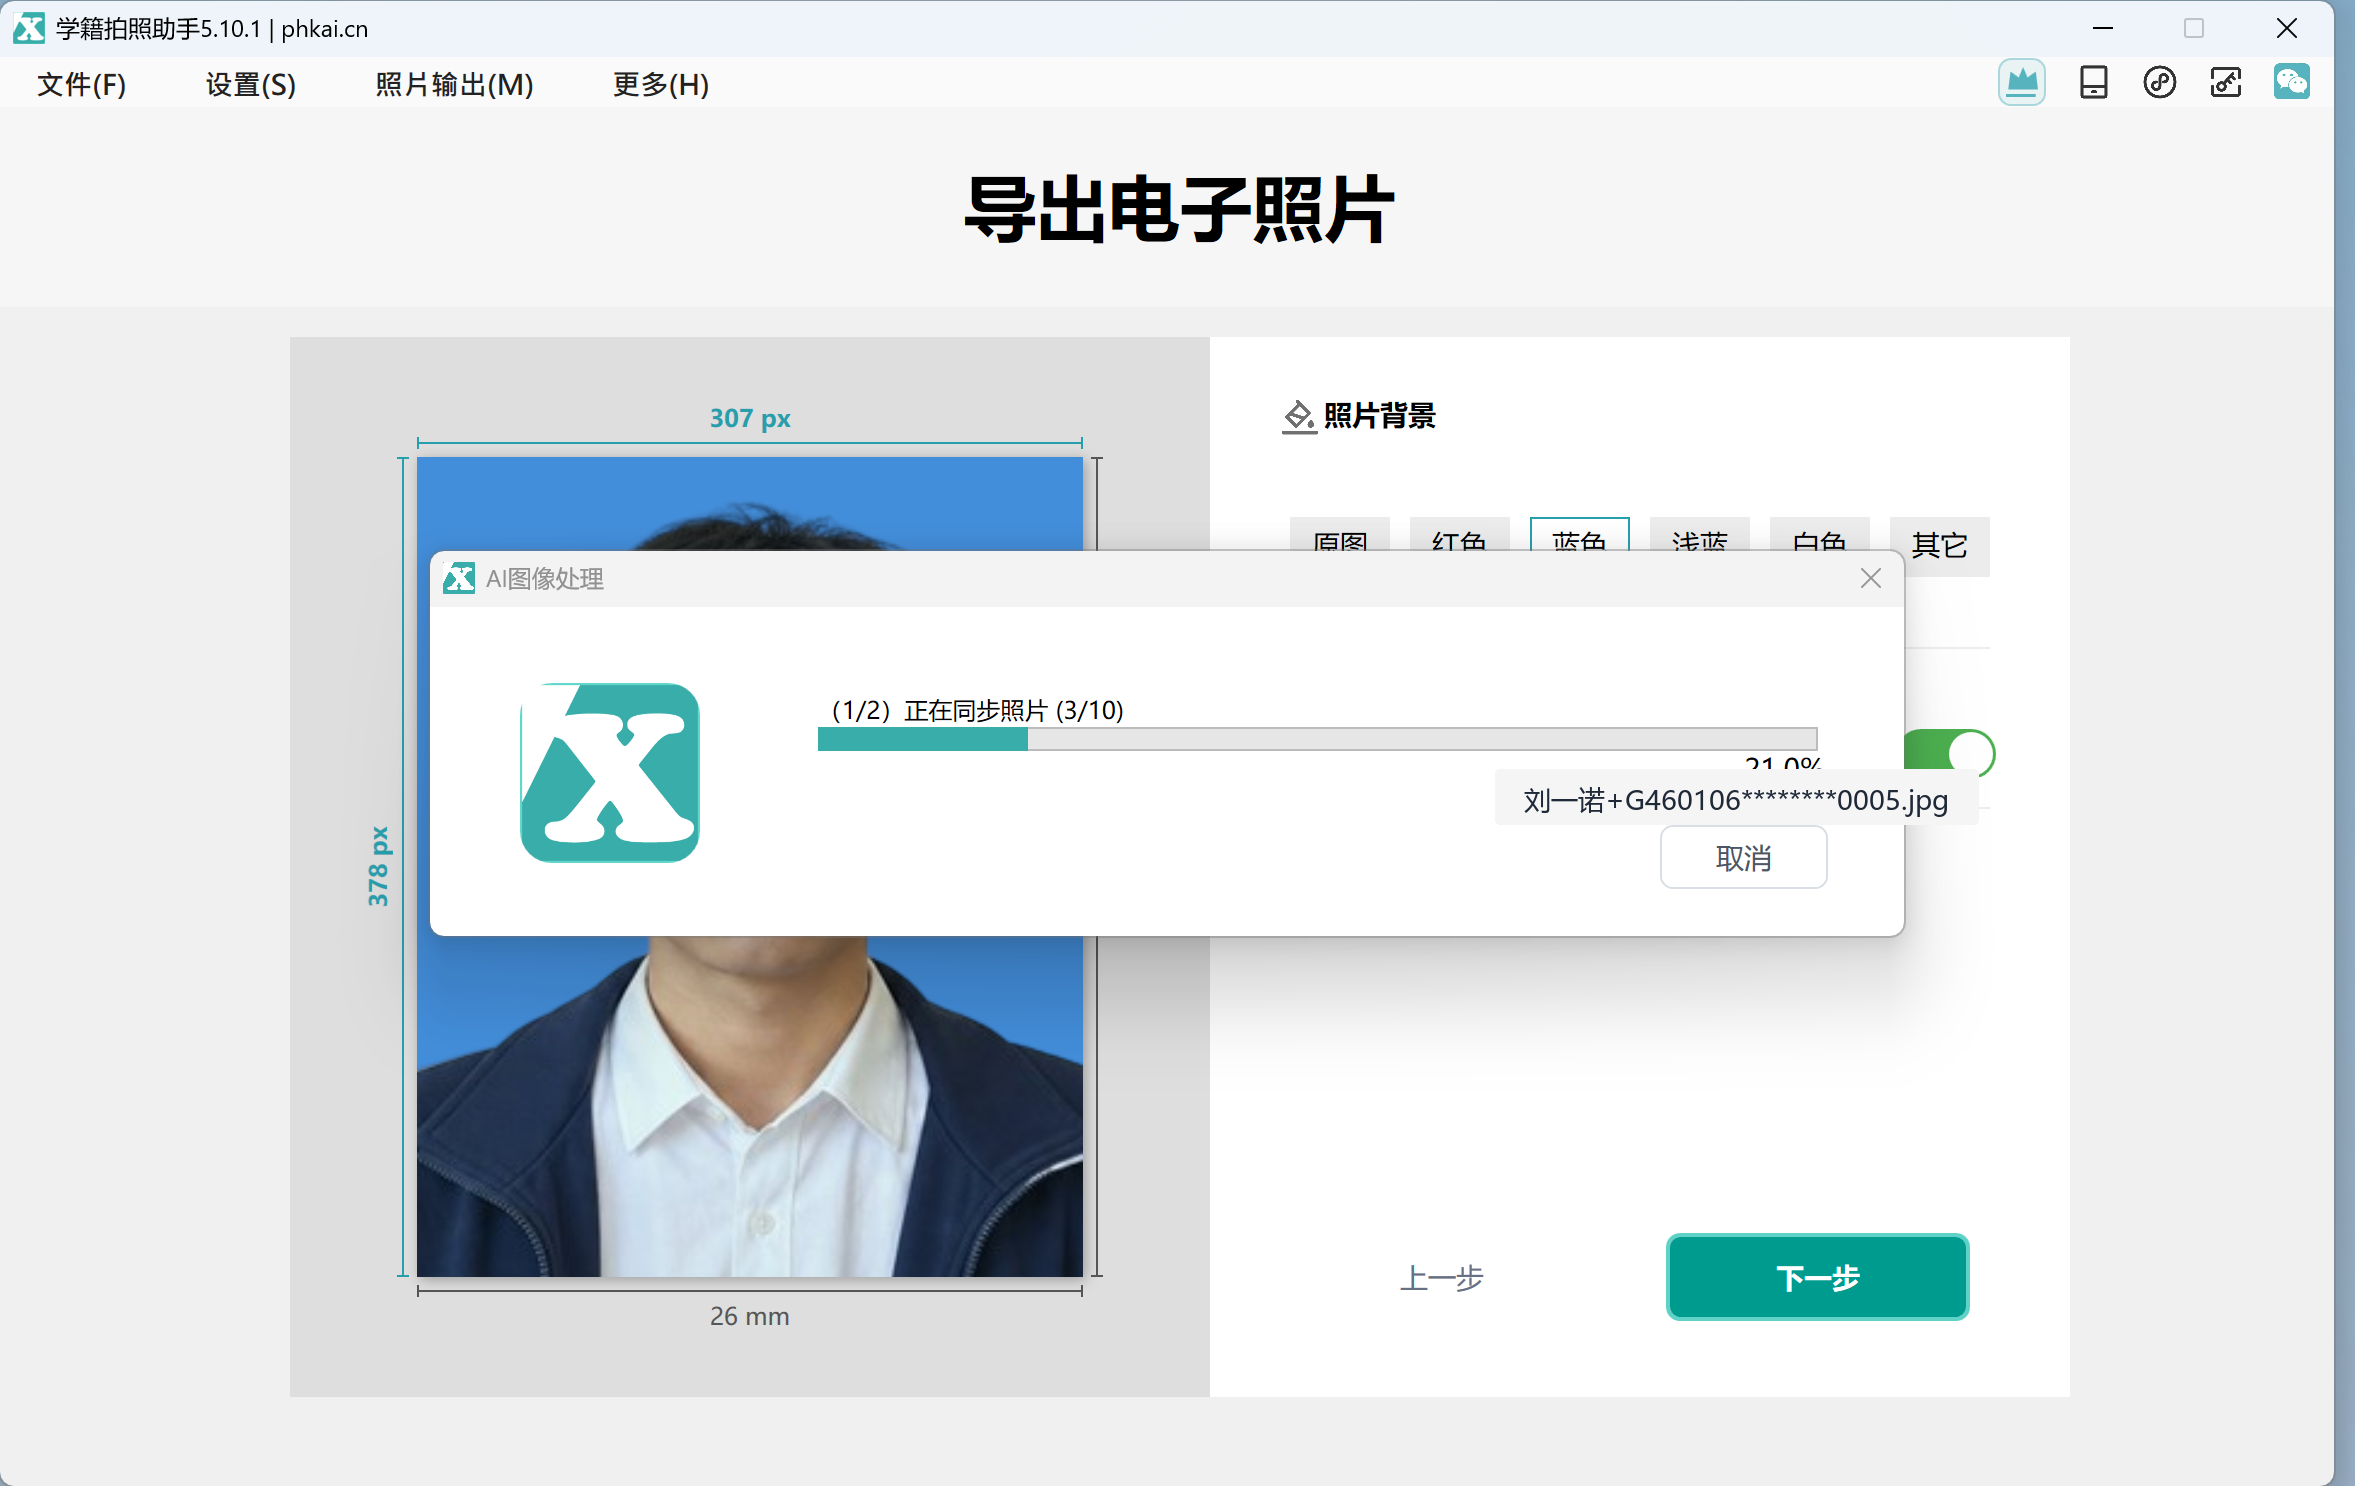
Task: Select 原图 background option
Action: (x=1340, y=535)
